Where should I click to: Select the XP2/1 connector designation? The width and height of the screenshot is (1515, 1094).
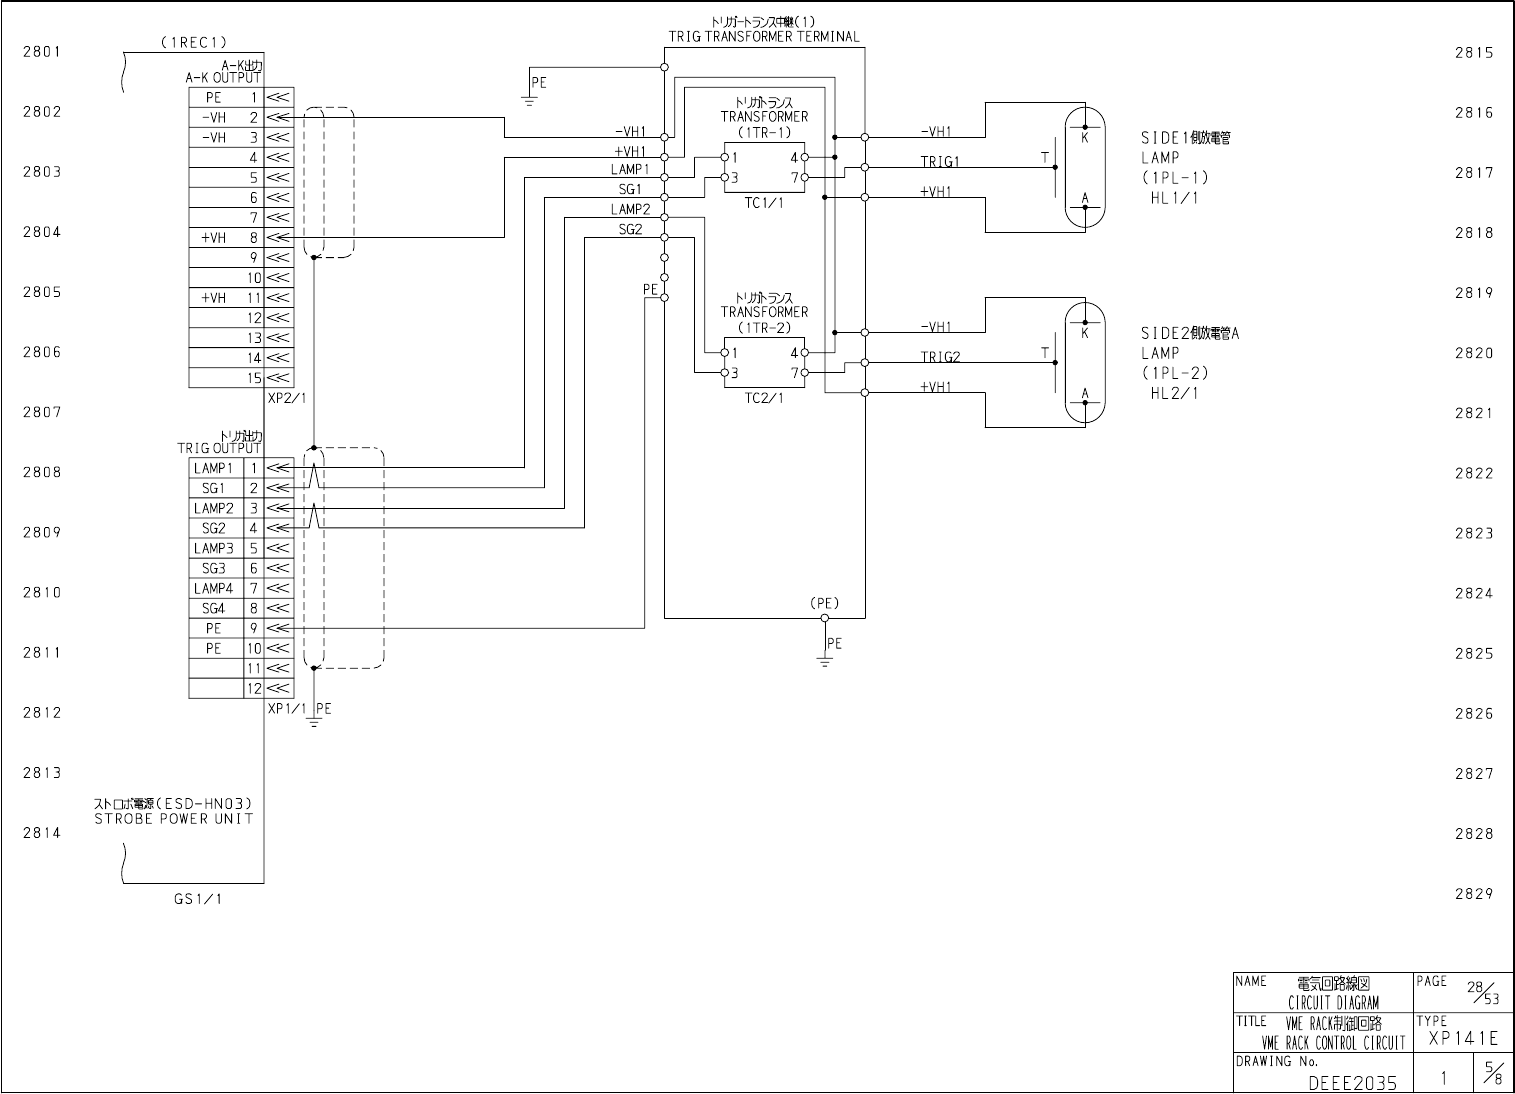(287, 398)
